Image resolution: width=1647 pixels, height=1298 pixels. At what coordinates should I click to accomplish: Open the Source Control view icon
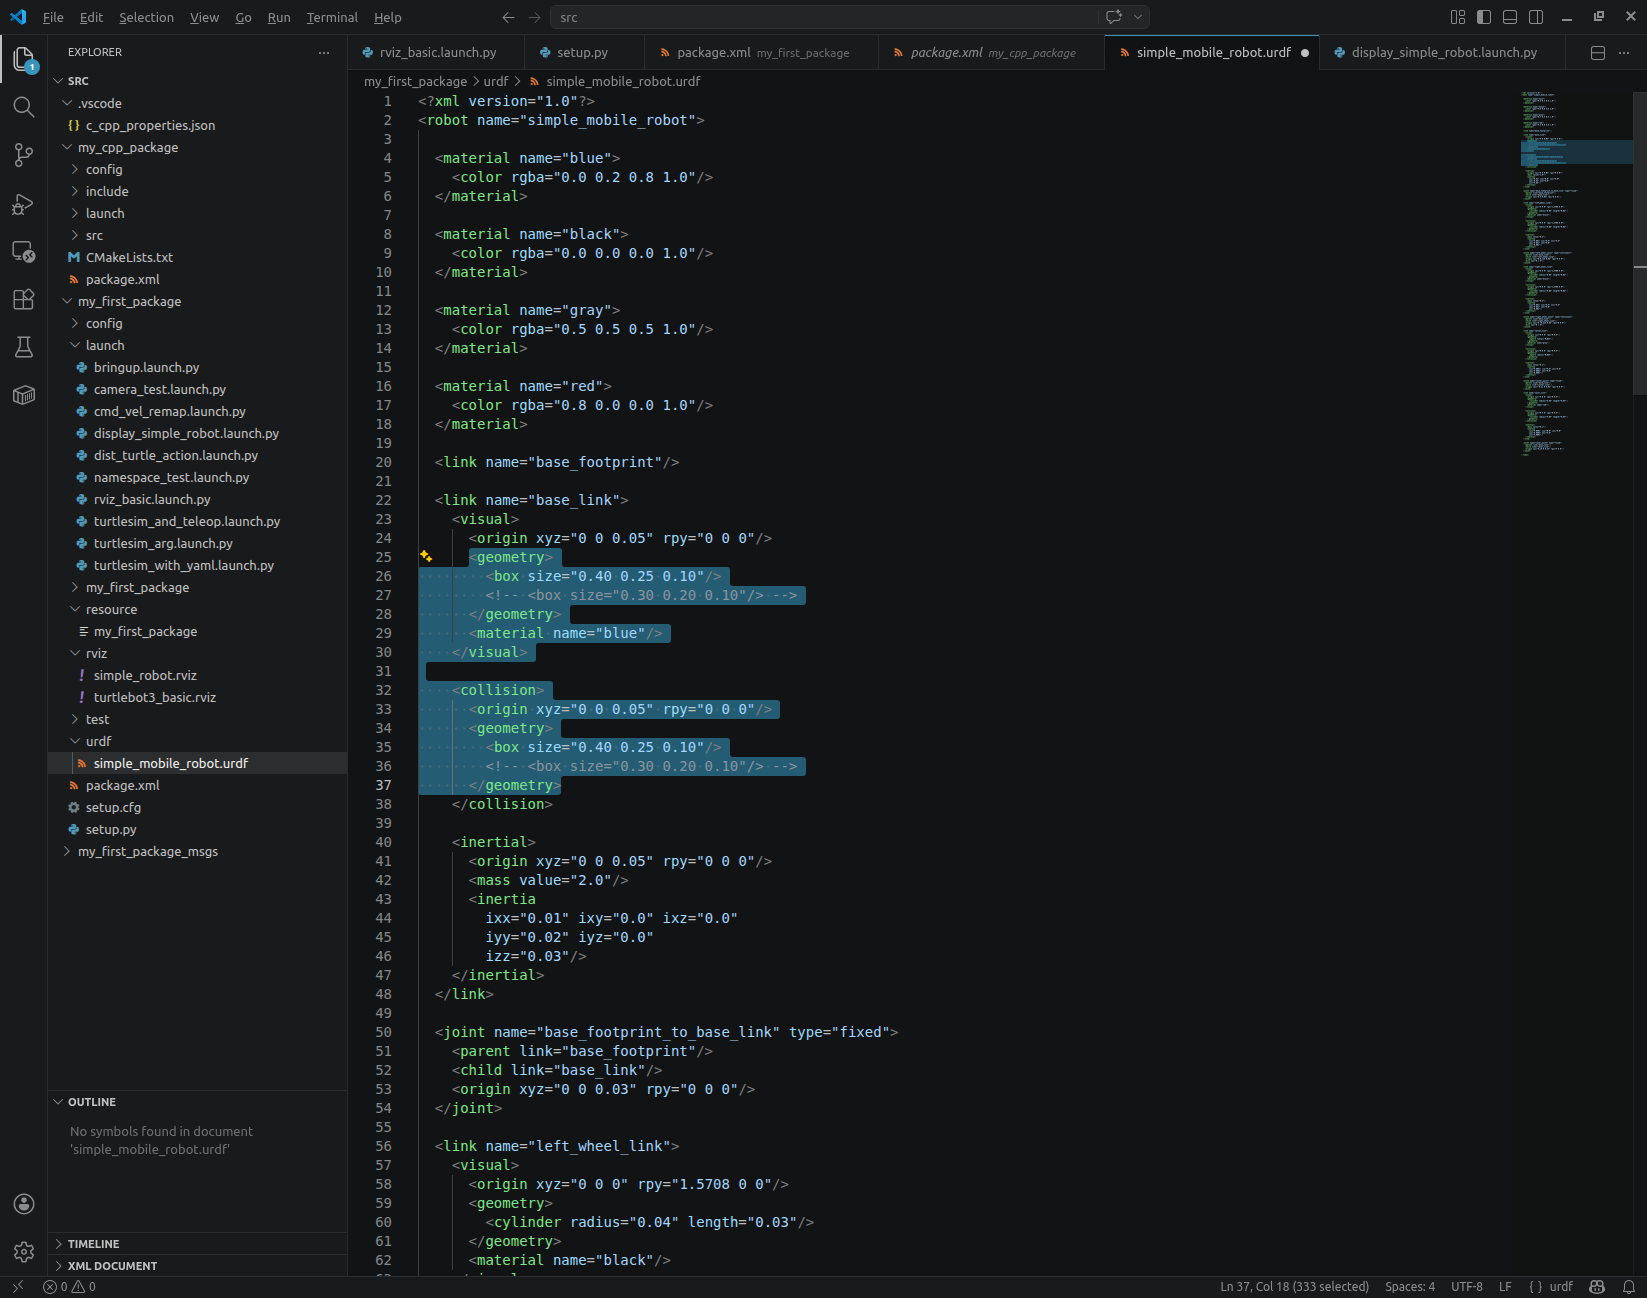24,155
